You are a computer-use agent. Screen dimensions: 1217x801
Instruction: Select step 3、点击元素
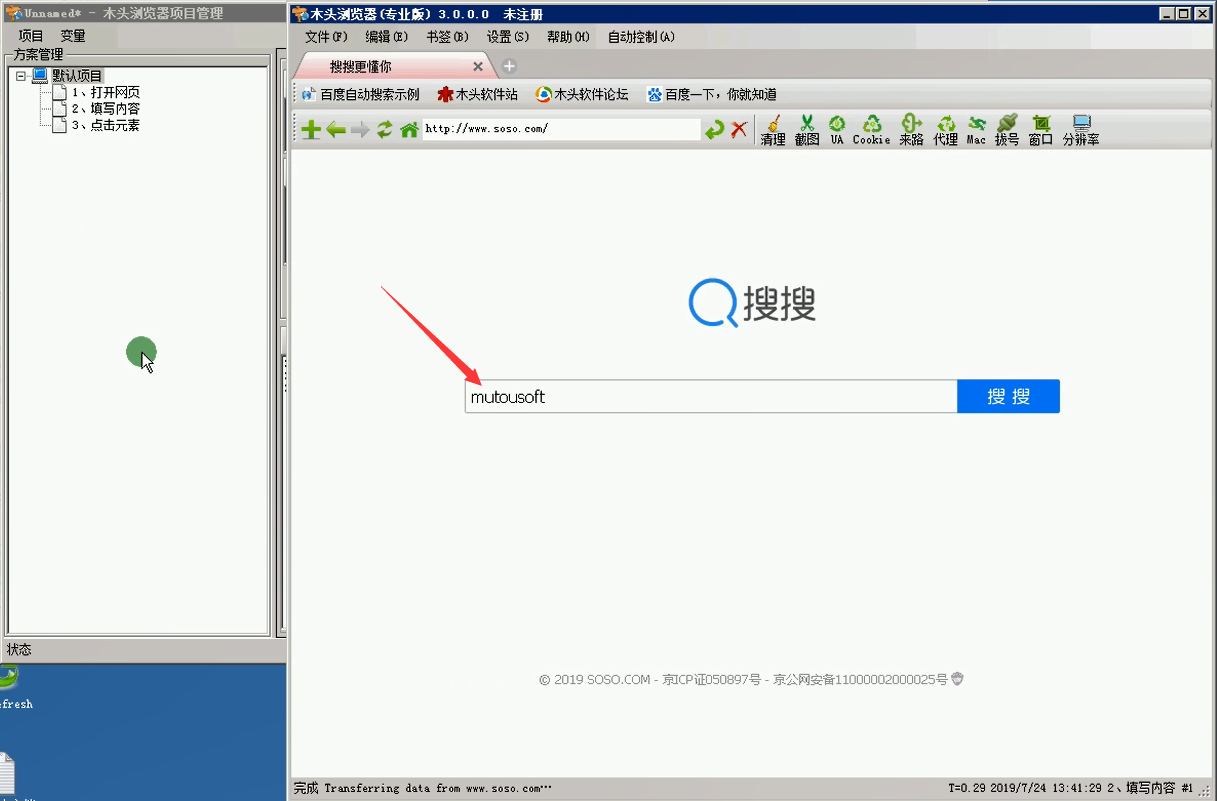point(105,125)
